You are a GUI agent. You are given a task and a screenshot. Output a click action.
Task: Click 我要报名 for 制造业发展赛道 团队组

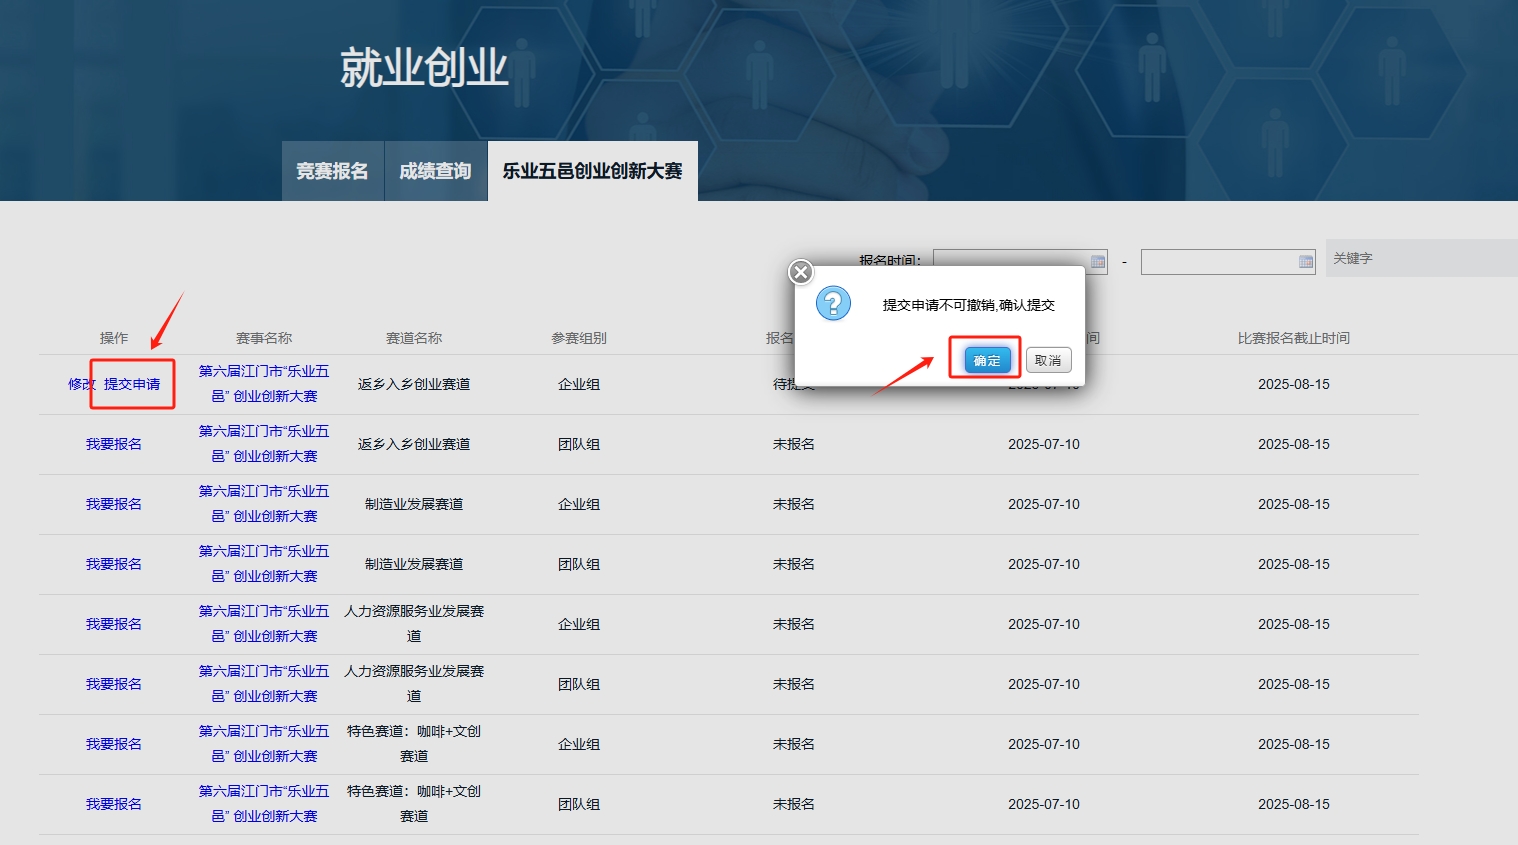(x=114, y=564)
